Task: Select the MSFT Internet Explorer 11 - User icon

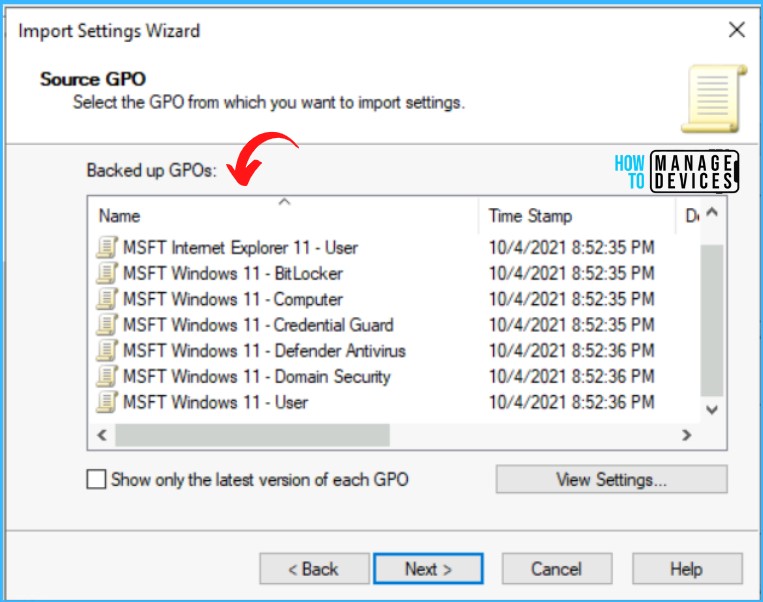Action: (107, 247)
